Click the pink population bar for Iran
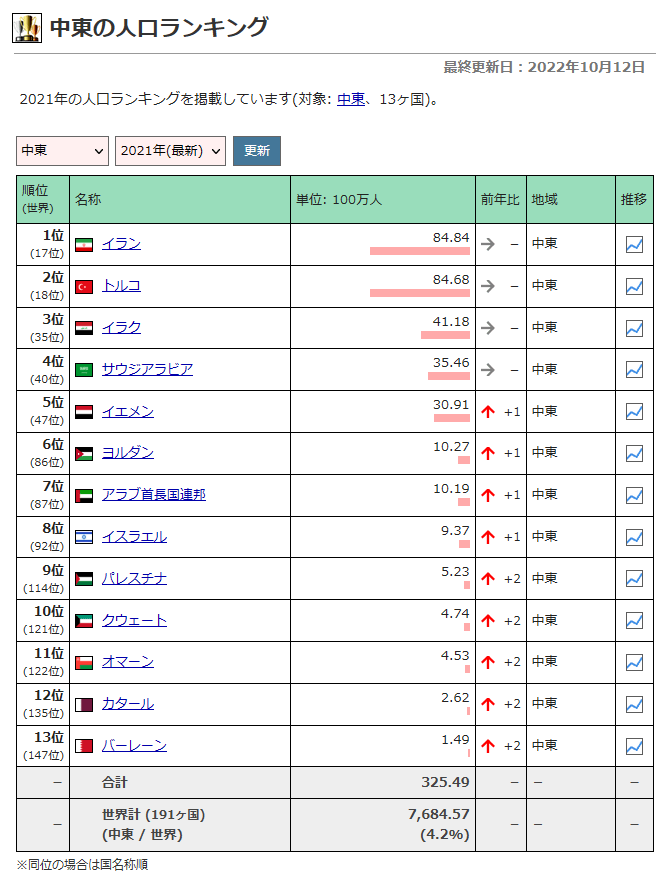This screenshot has width=668, height=876. pyautogui.click(x=419, y=251)
